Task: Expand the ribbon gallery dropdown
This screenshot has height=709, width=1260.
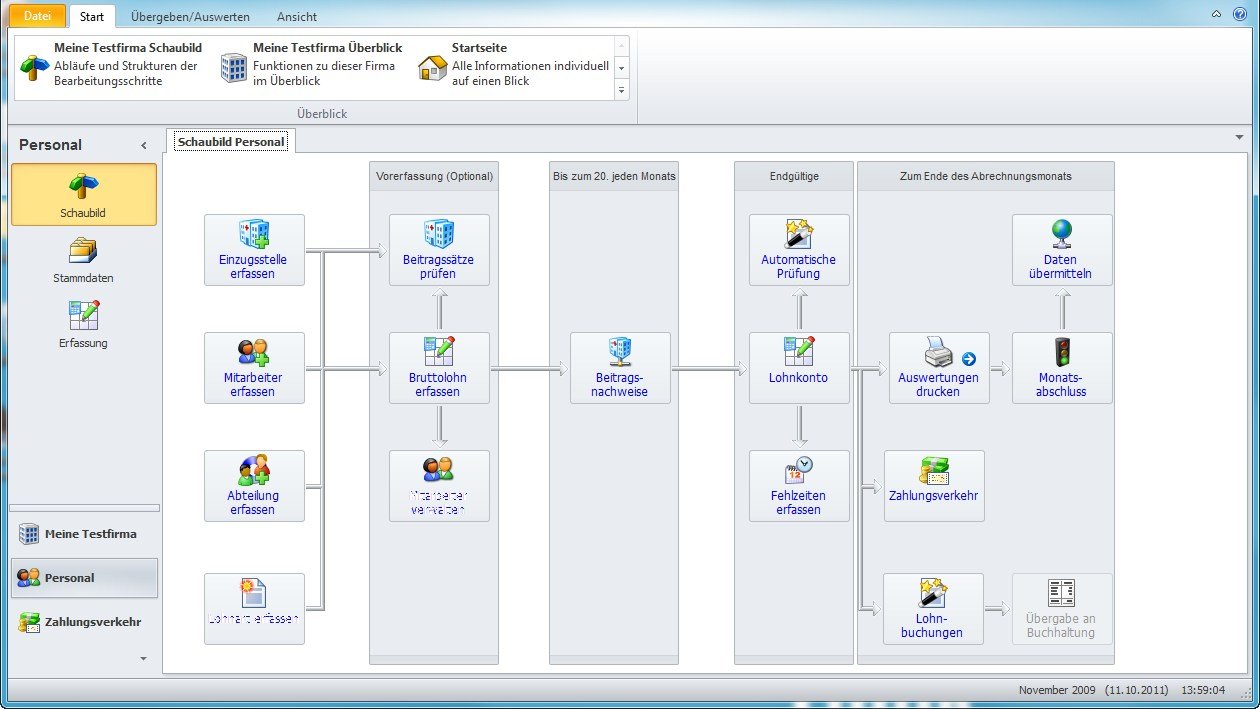Action: 621,90
